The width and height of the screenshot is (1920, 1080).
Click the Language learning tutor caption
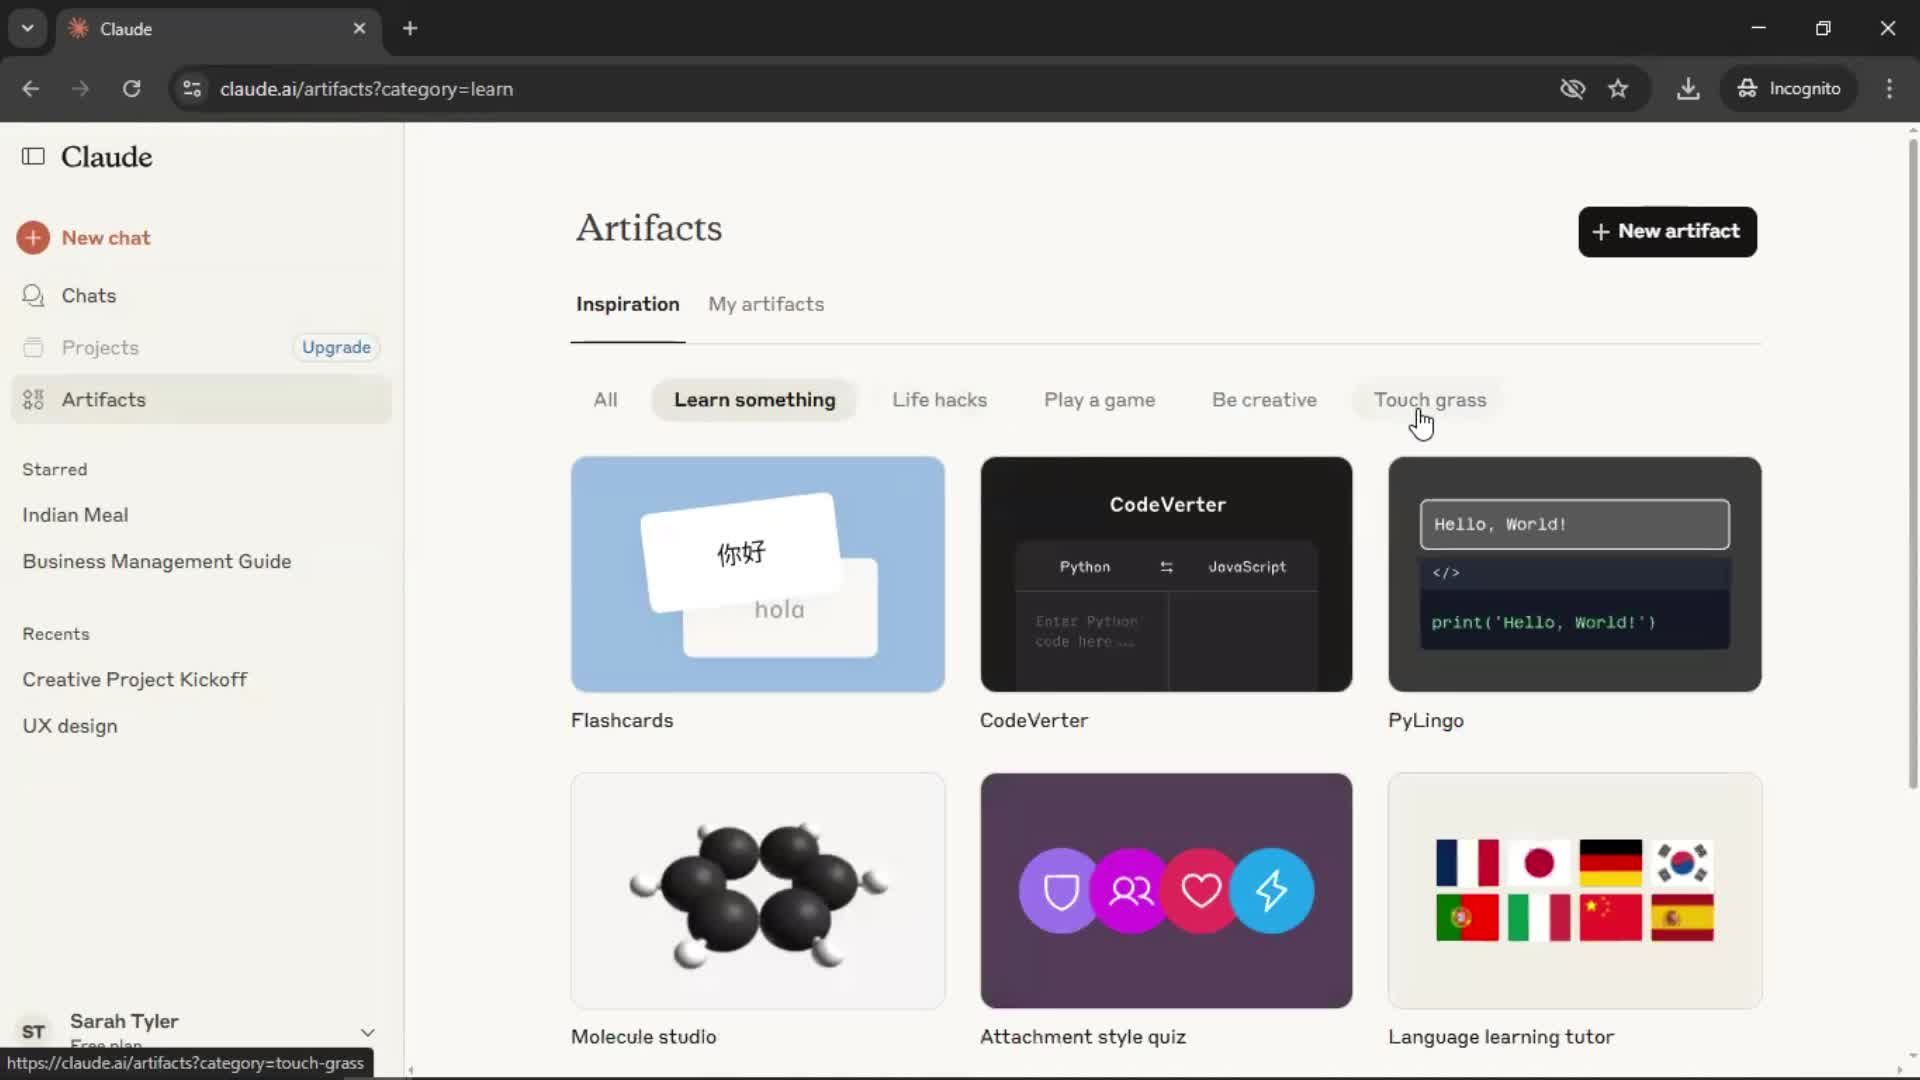click(x=1501, y=1037)
